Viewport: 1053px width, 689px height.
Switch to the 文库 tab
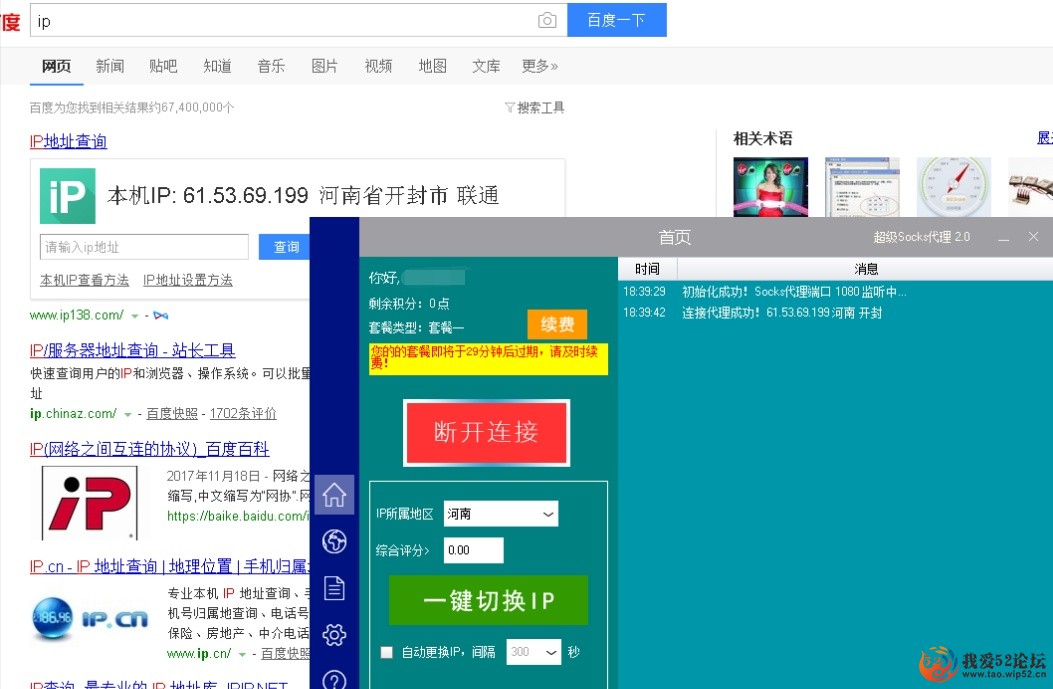(x=486, y=66)
